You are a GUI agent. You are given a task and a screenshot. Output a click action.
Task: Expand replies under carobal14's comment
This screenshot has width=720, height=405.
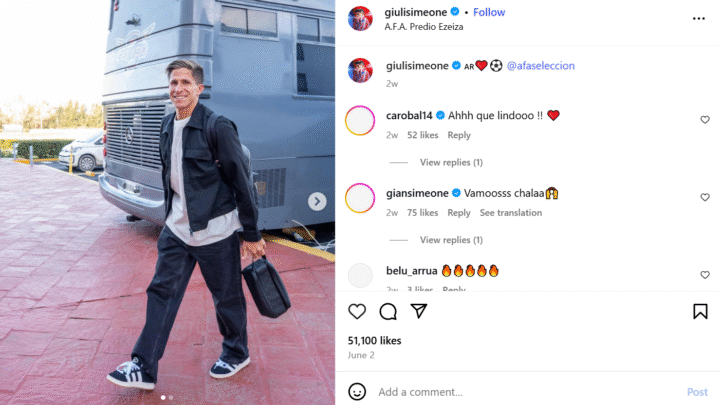point(451,162)
